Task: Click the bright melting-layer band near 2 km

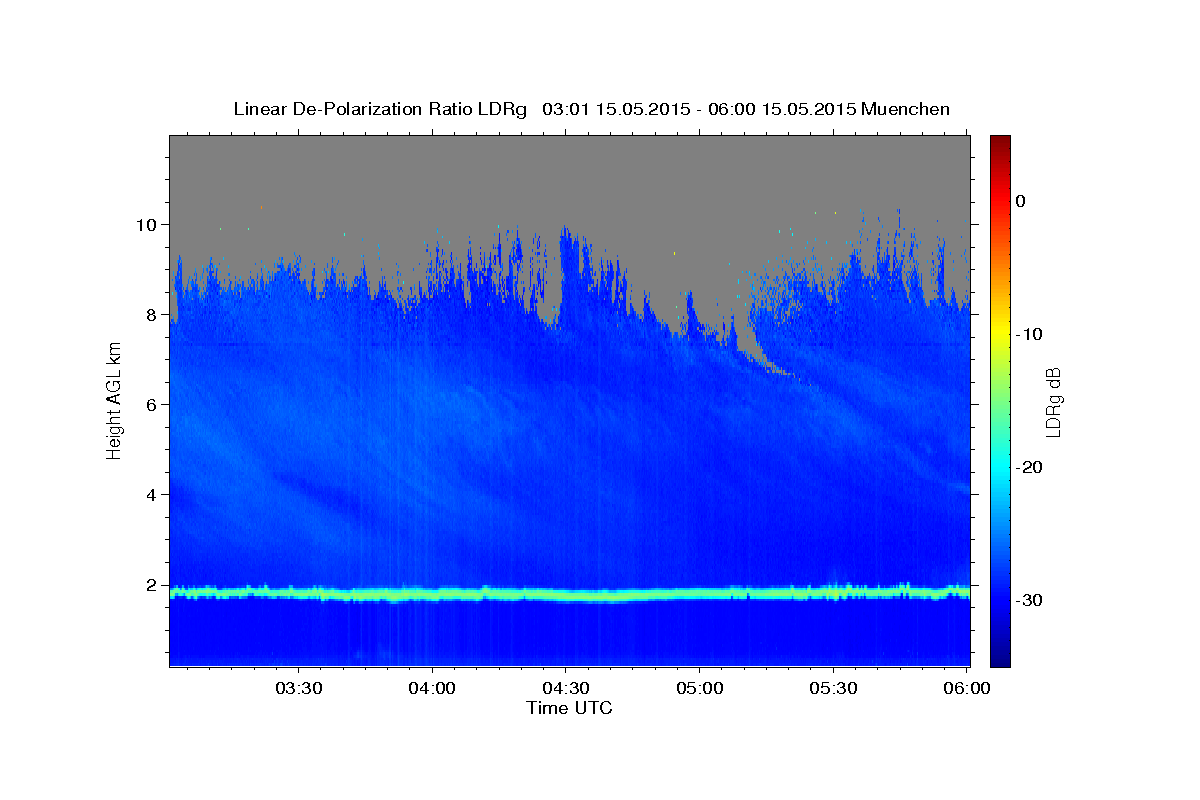Action: (570, 594)
